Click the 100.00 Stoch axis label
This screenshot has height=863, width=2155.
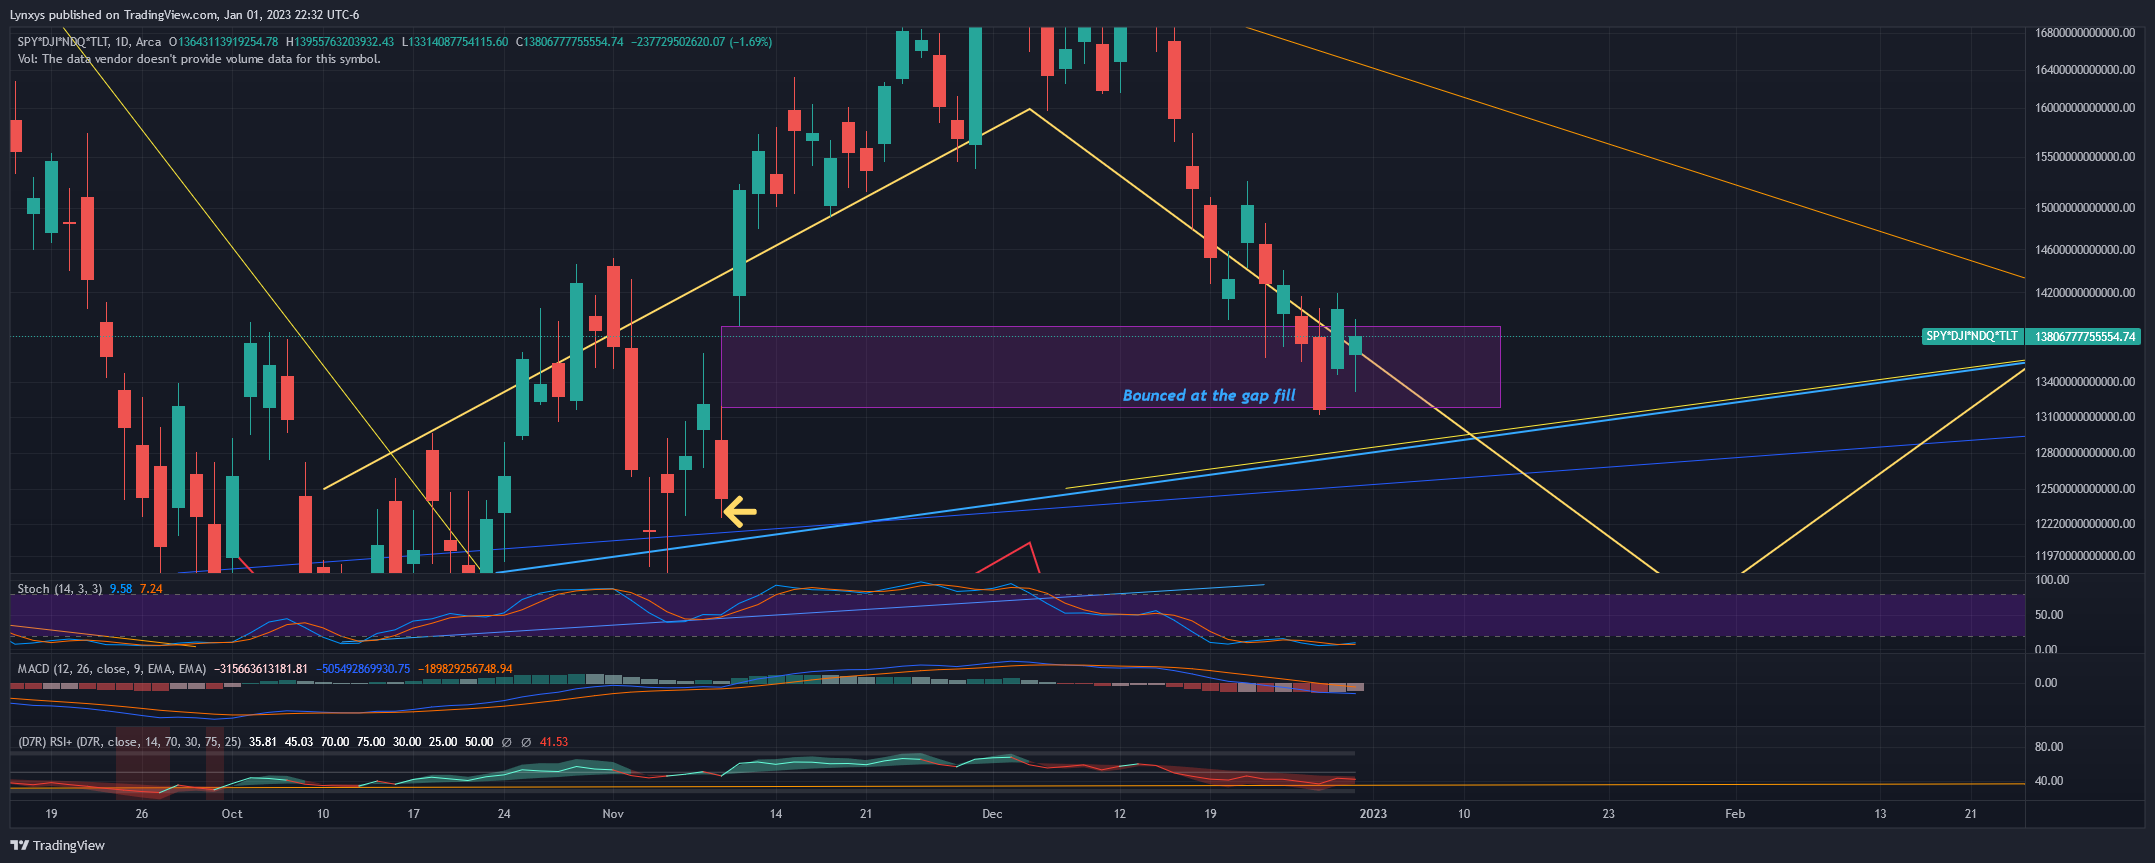click(2052, 580)
